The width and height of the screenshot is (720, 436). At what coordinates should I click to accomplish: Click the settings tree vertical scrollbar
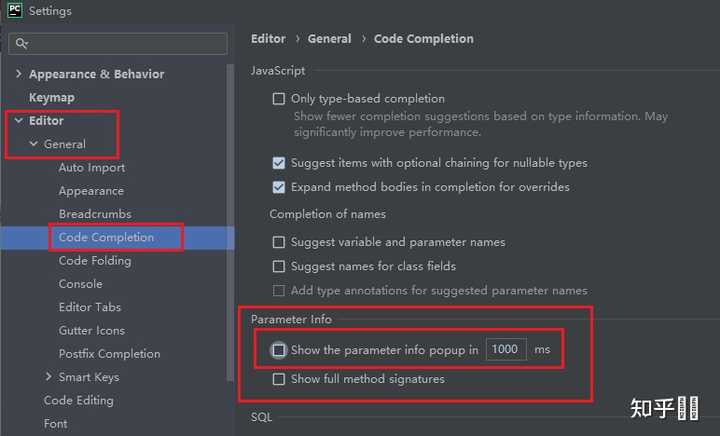tap(230, 223)
